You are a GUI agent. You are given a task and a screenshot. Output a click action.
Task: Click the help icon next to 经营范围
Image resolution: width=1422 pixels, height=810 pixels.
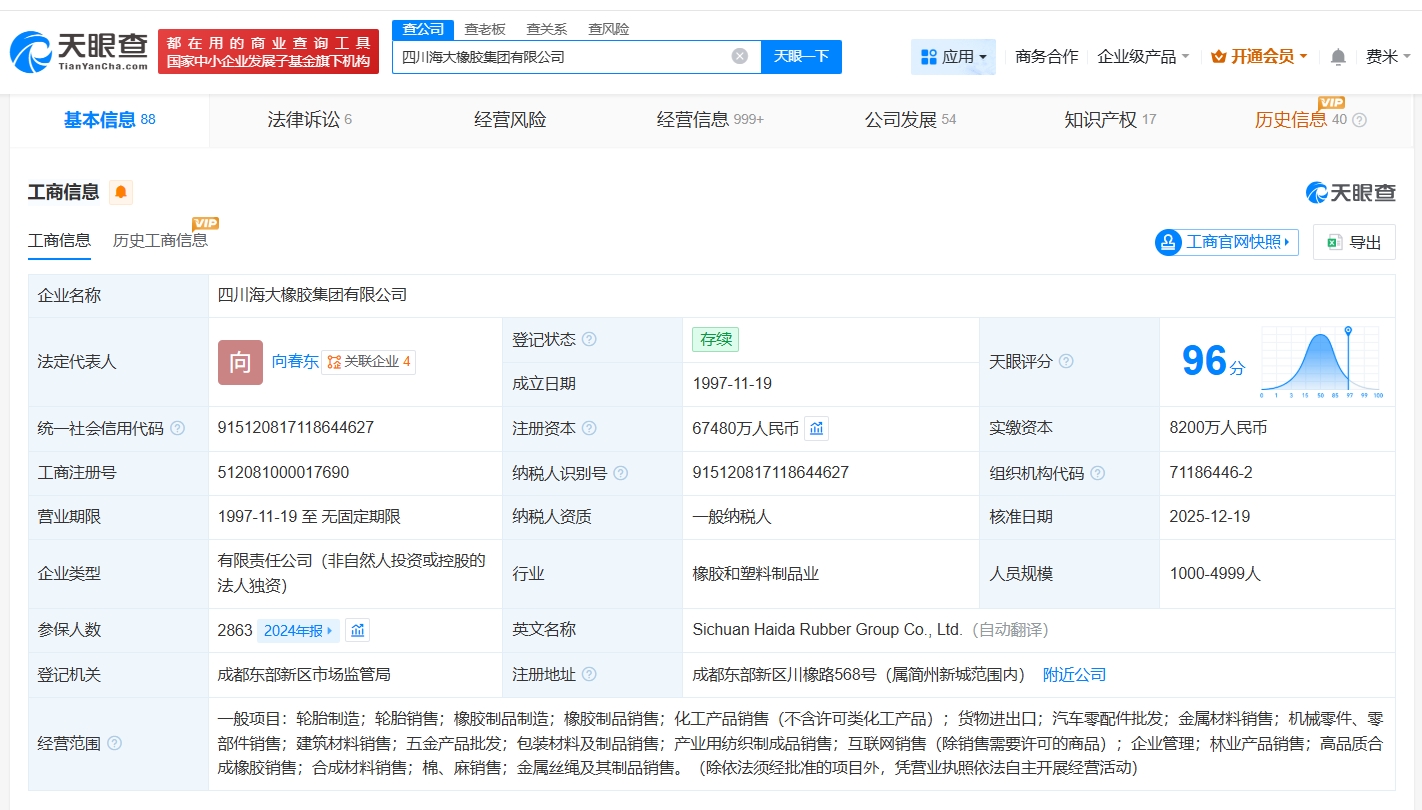click(115, 743)
